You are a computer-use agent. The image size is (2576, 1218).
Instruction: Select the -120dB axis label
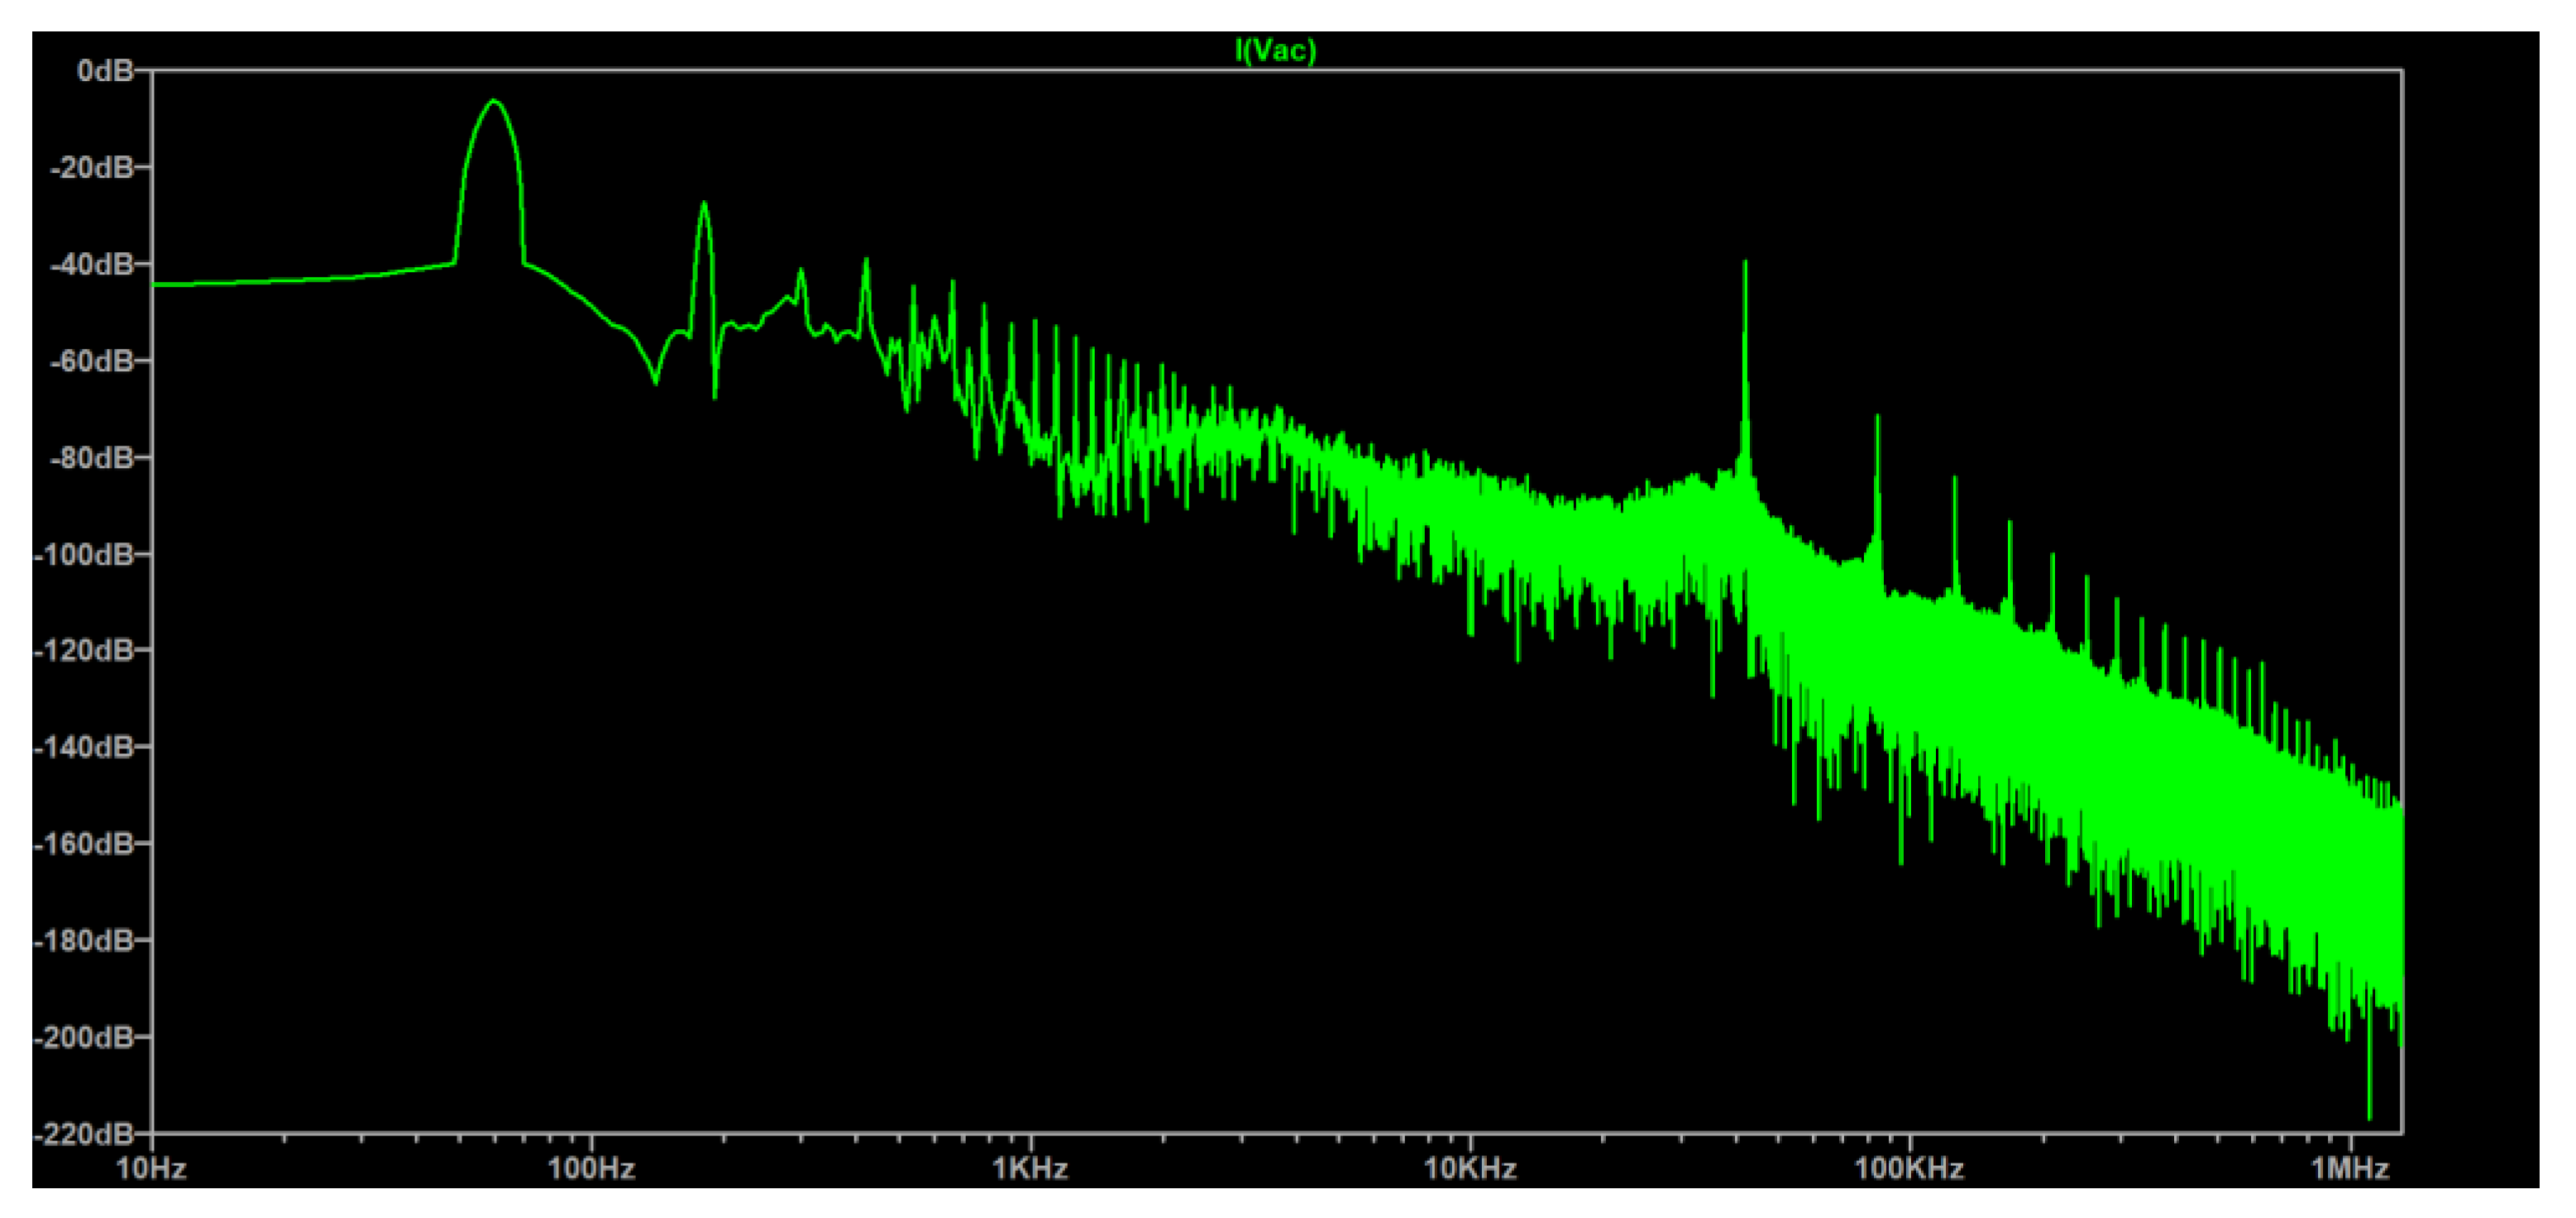point(85,650)
